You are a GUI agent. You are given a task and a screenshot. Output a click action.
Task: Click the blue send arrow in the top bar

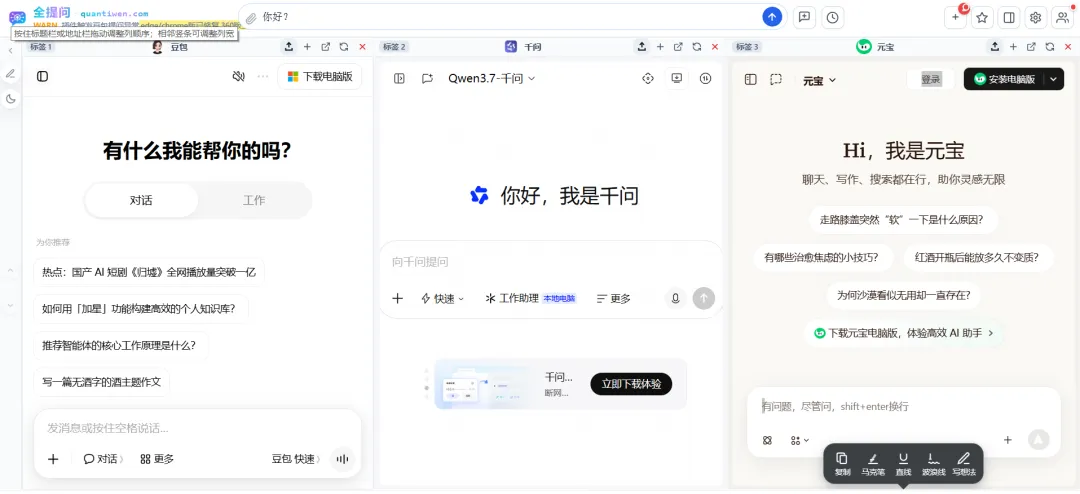tap(772, 17)
